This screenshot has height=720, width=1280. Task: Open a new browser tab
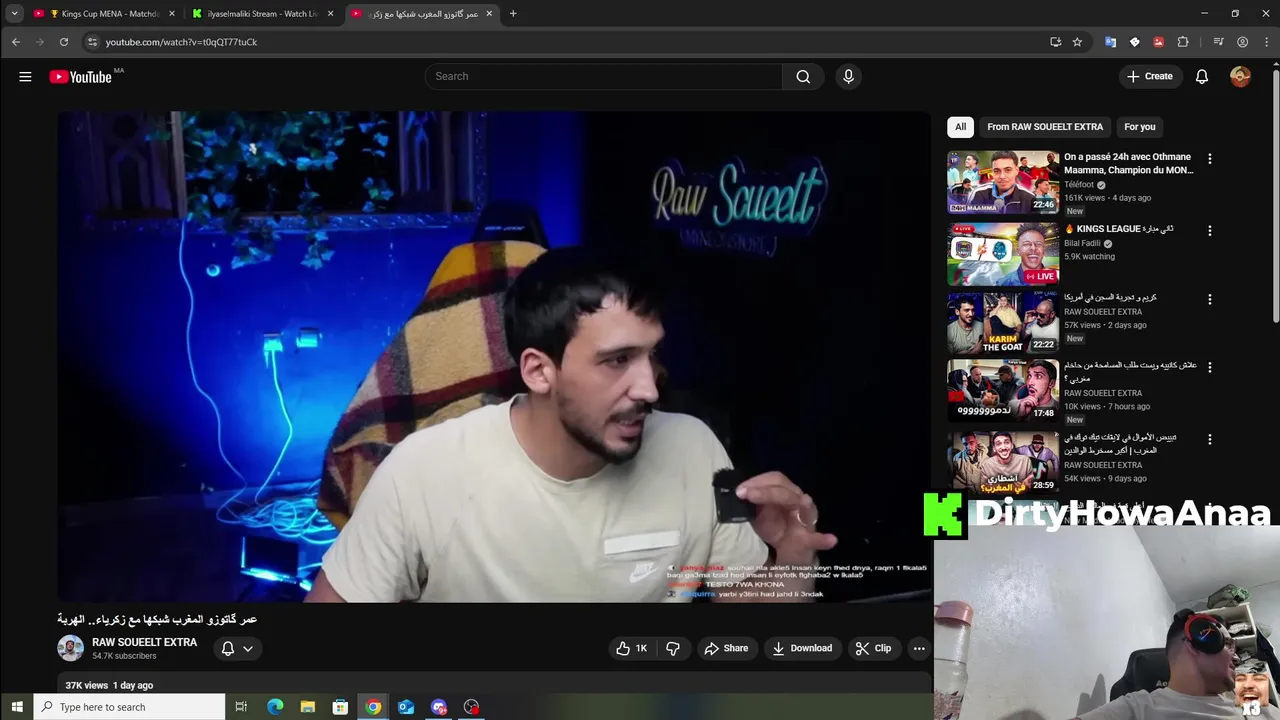click(x=513, y=14)
